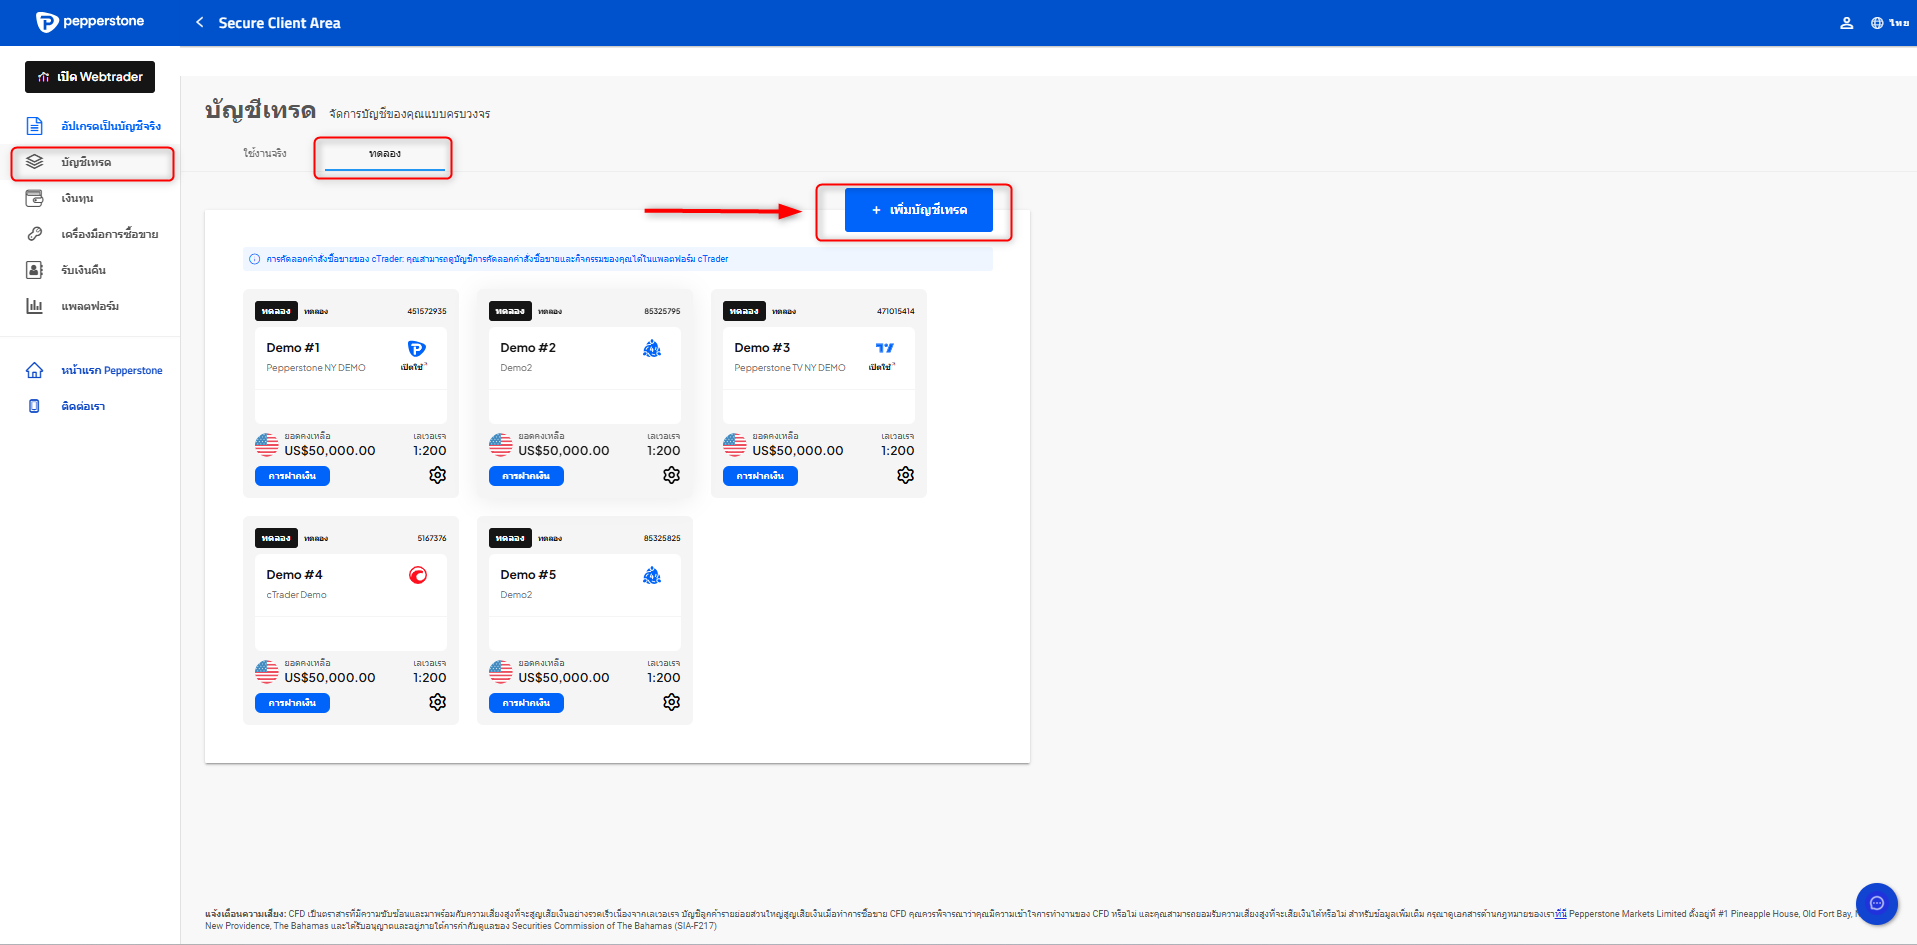Open the chat support bubble
This screenshot has height=945, width=1917.
(1876, 903)
